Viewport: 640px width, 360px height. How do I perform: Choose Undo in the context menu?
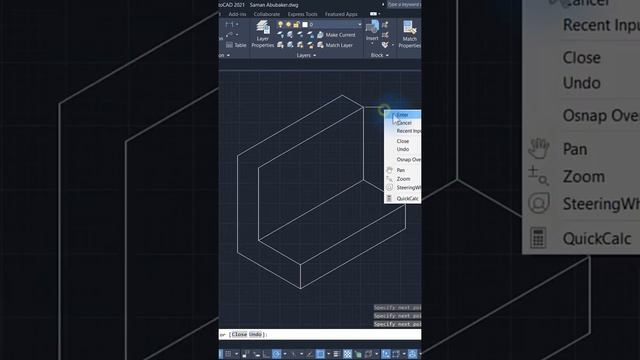pos(403,149)
